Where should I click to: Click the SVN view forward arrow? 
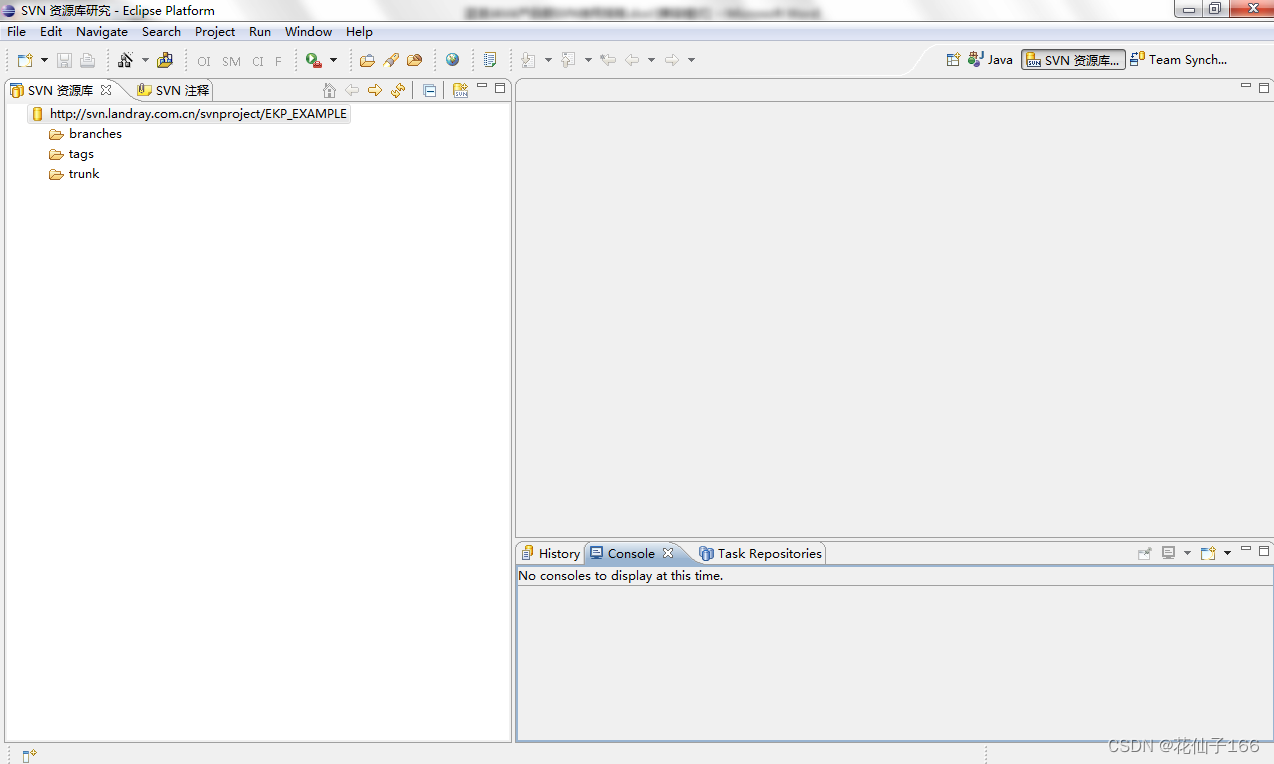(375, 90)
